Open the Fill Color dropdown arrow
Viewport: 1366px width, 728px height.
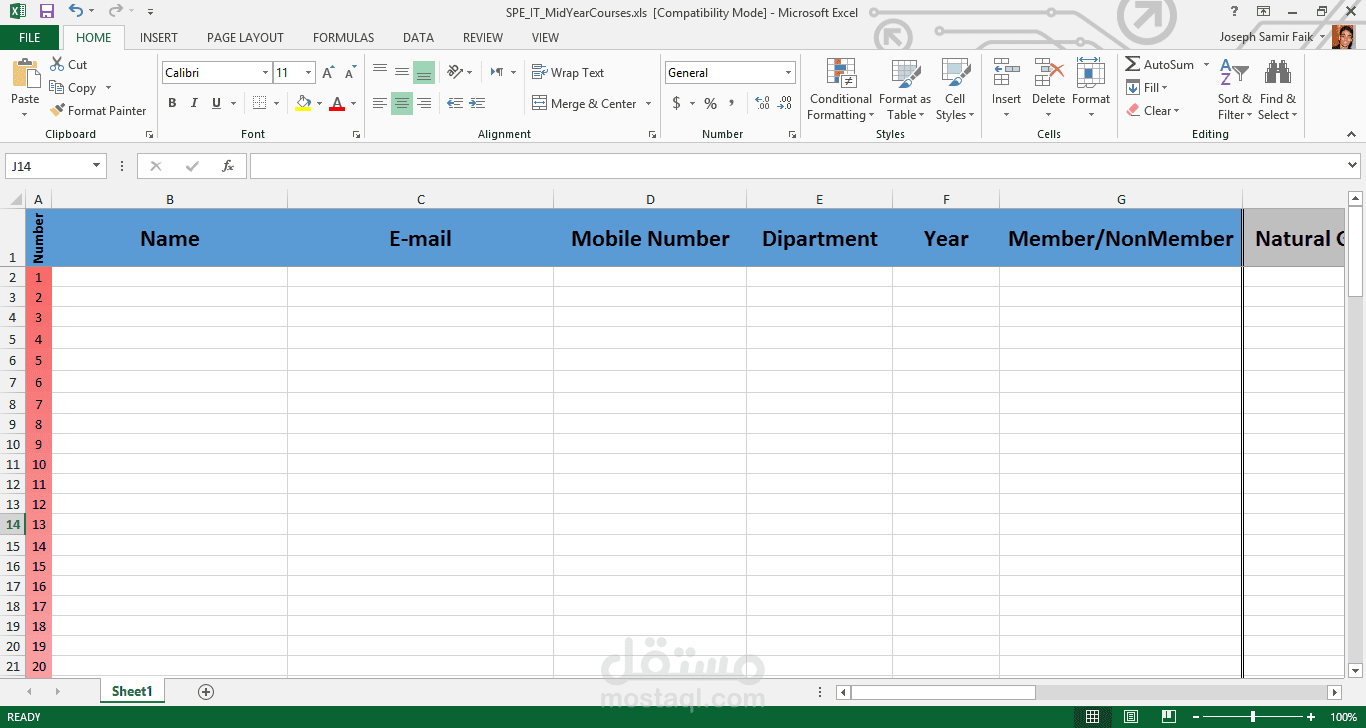[319, 103]
